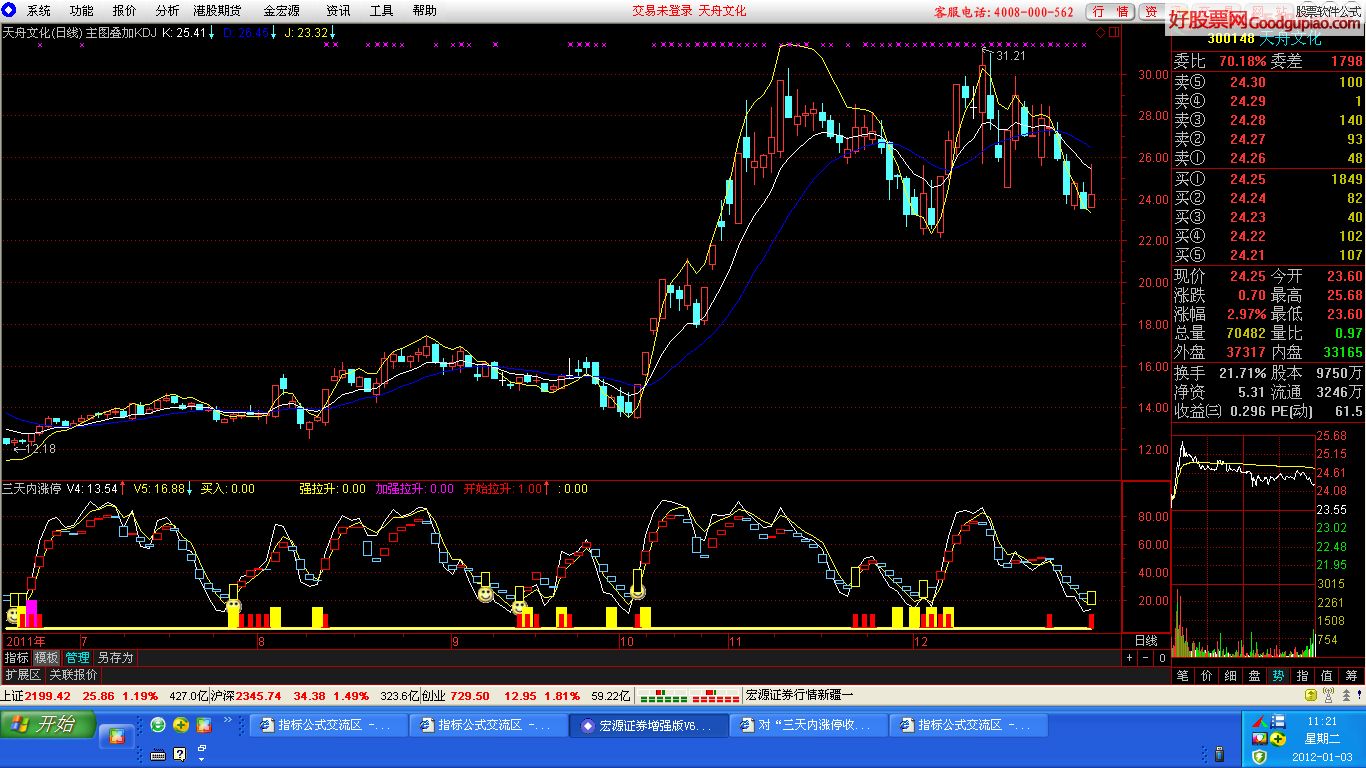The image size is (1366, 768).
Task: Click the on-screen keyboard icon
Action: (158, 754)
